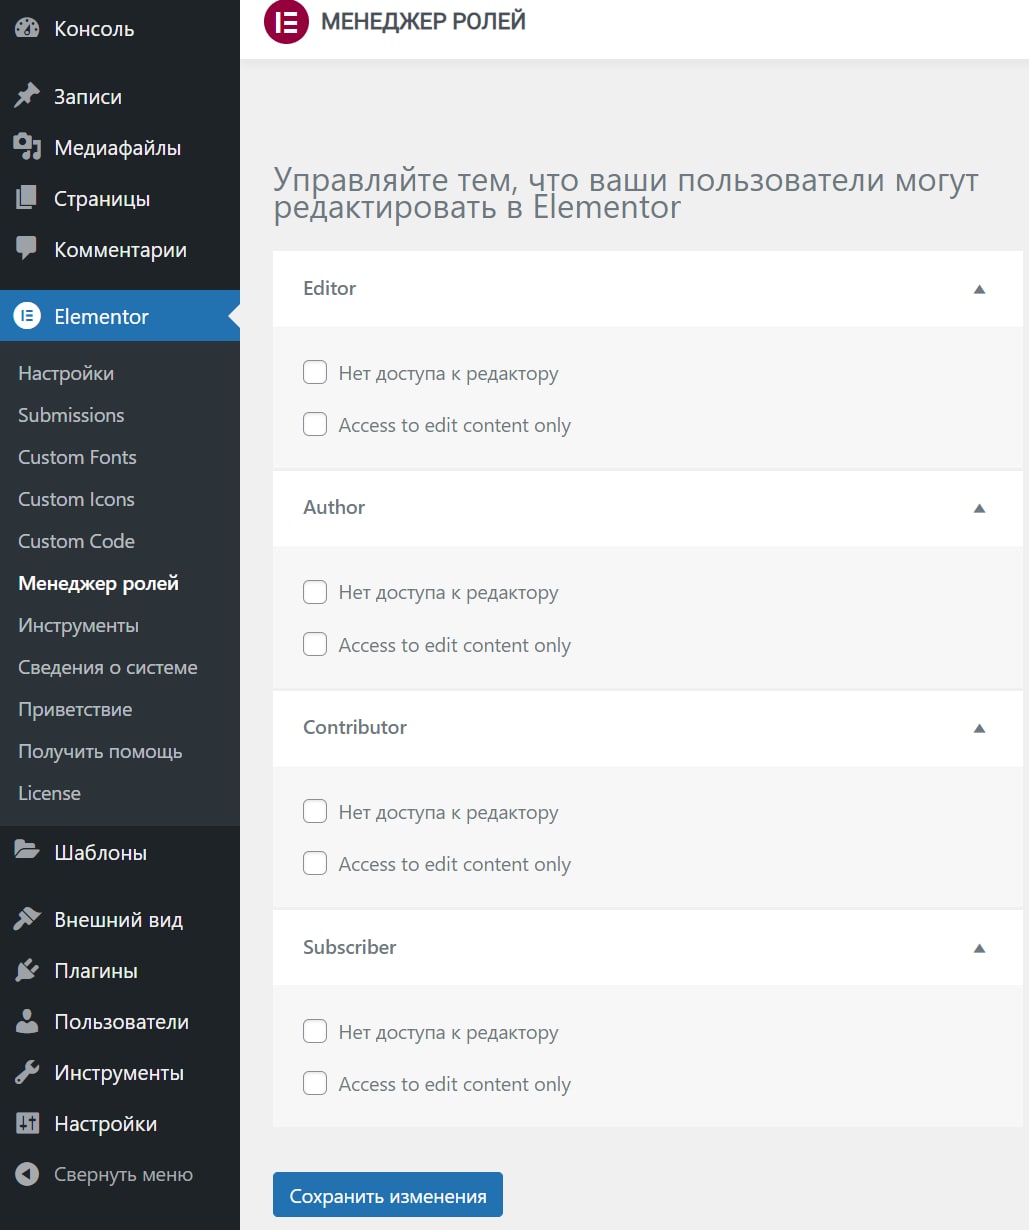The width and height of the screenshot is (1029, 1230).
Task: Click the Сохранить изменения button
Action: pyautogui.click(x=388, y=1195)
